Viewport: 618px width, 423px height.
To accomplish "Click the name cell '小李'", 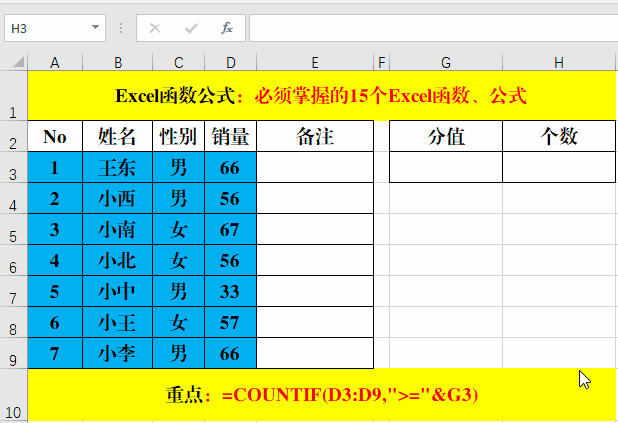I will (117, 353).
